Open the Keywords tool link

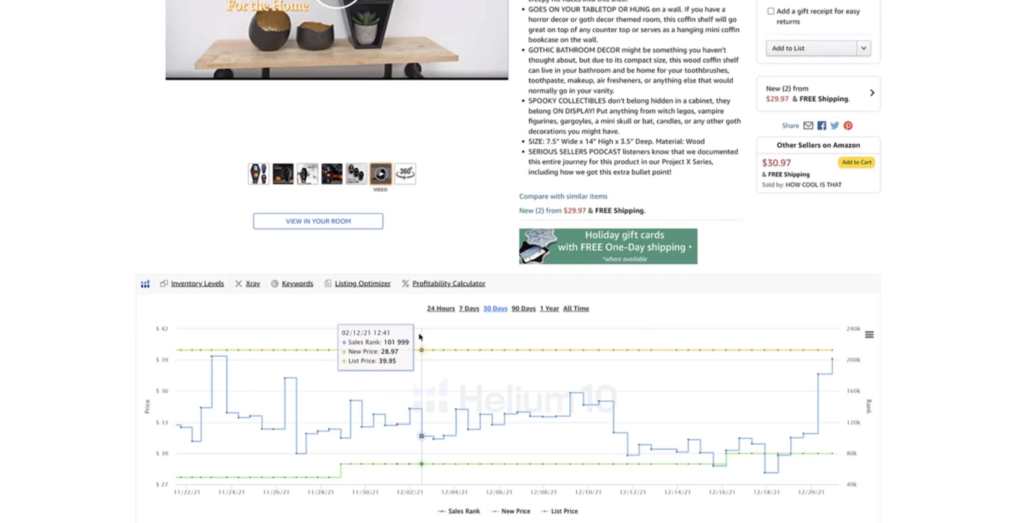point(297,283)
